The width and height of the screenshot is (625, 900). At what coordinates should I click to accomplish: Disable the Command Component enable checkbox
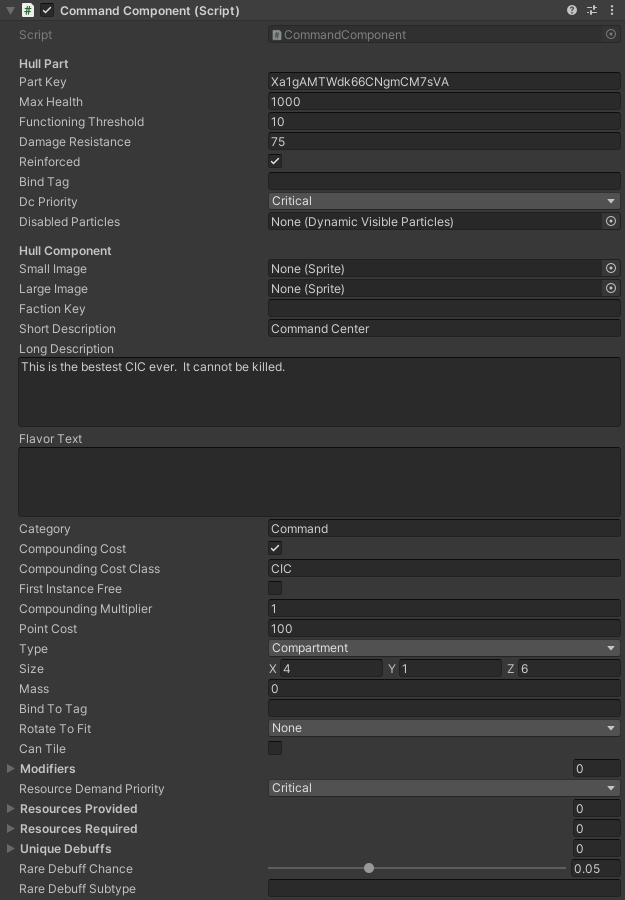click(x=47, y=10)
